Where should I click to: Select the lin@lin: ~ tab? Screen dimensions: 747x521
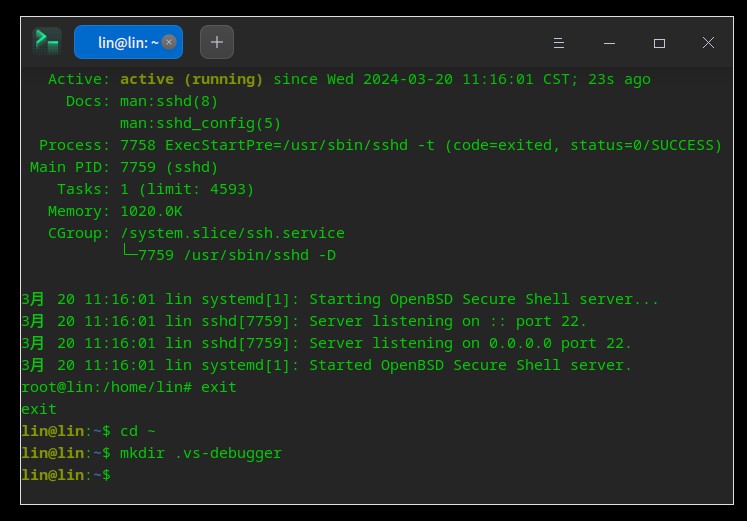pyautogui.click(x=128, y=42)
